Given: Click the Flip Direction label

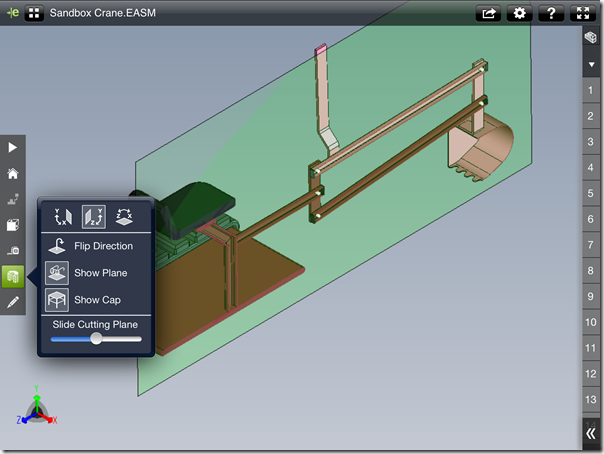Looking at the screenshot, I should coord(104,246).
